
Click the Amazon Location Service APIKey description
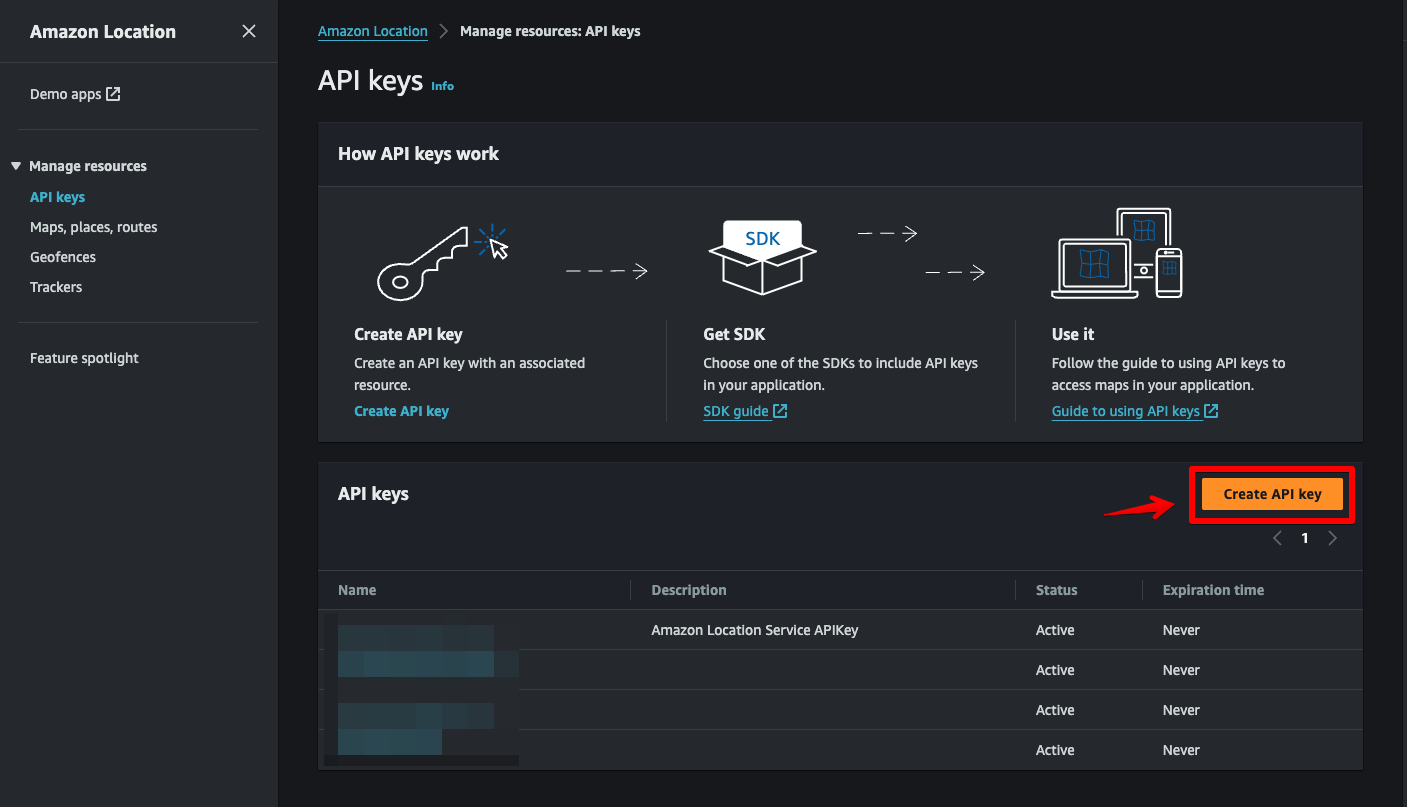coord(754,630)
